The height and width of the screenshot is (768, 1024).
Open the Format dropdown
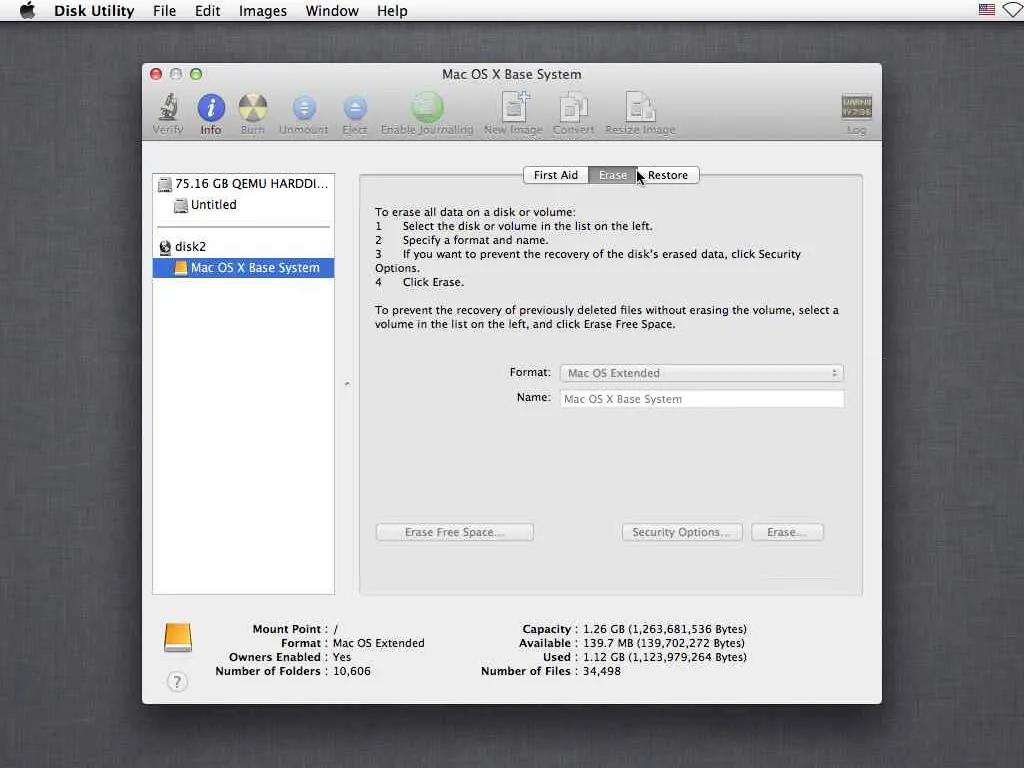[702, 373]
